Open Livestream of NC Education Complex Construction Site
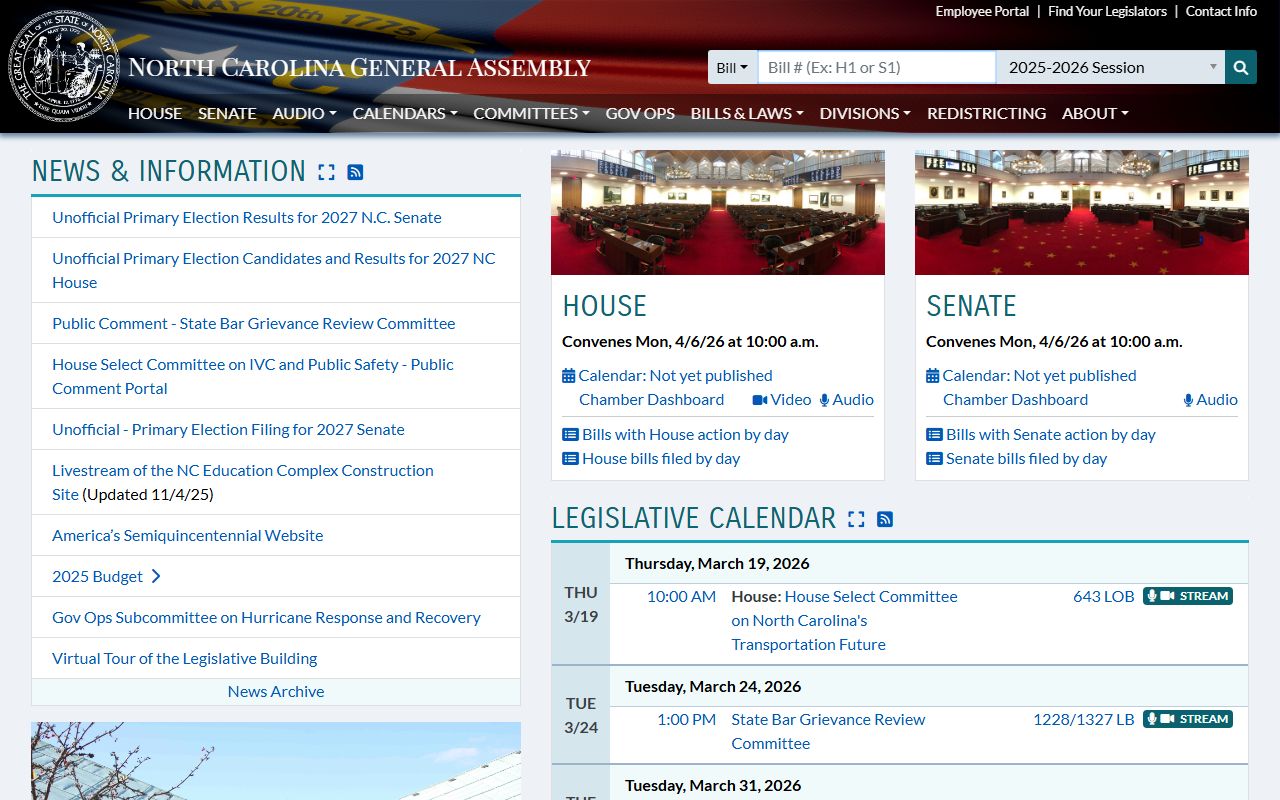This screenshot has height=800, width=1280. (x=243, y=482)
